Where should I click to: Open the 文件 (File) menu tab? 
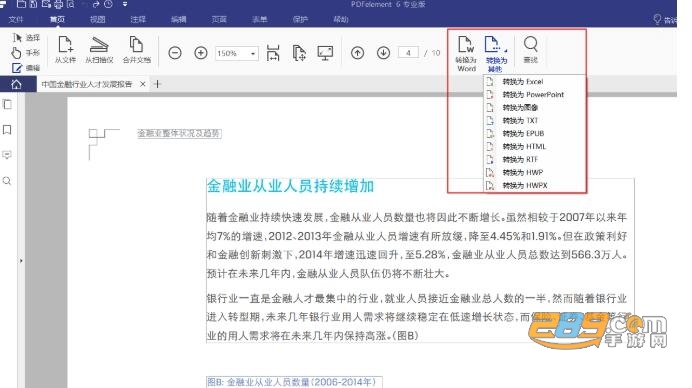16,19
